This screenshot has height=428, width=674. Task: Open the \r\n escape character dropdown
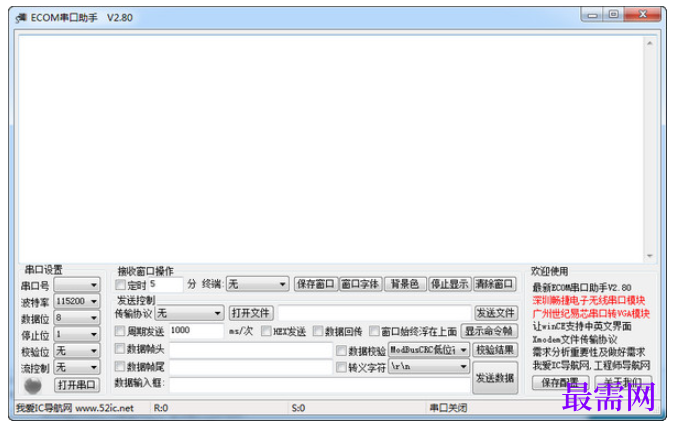click(429, 366)
